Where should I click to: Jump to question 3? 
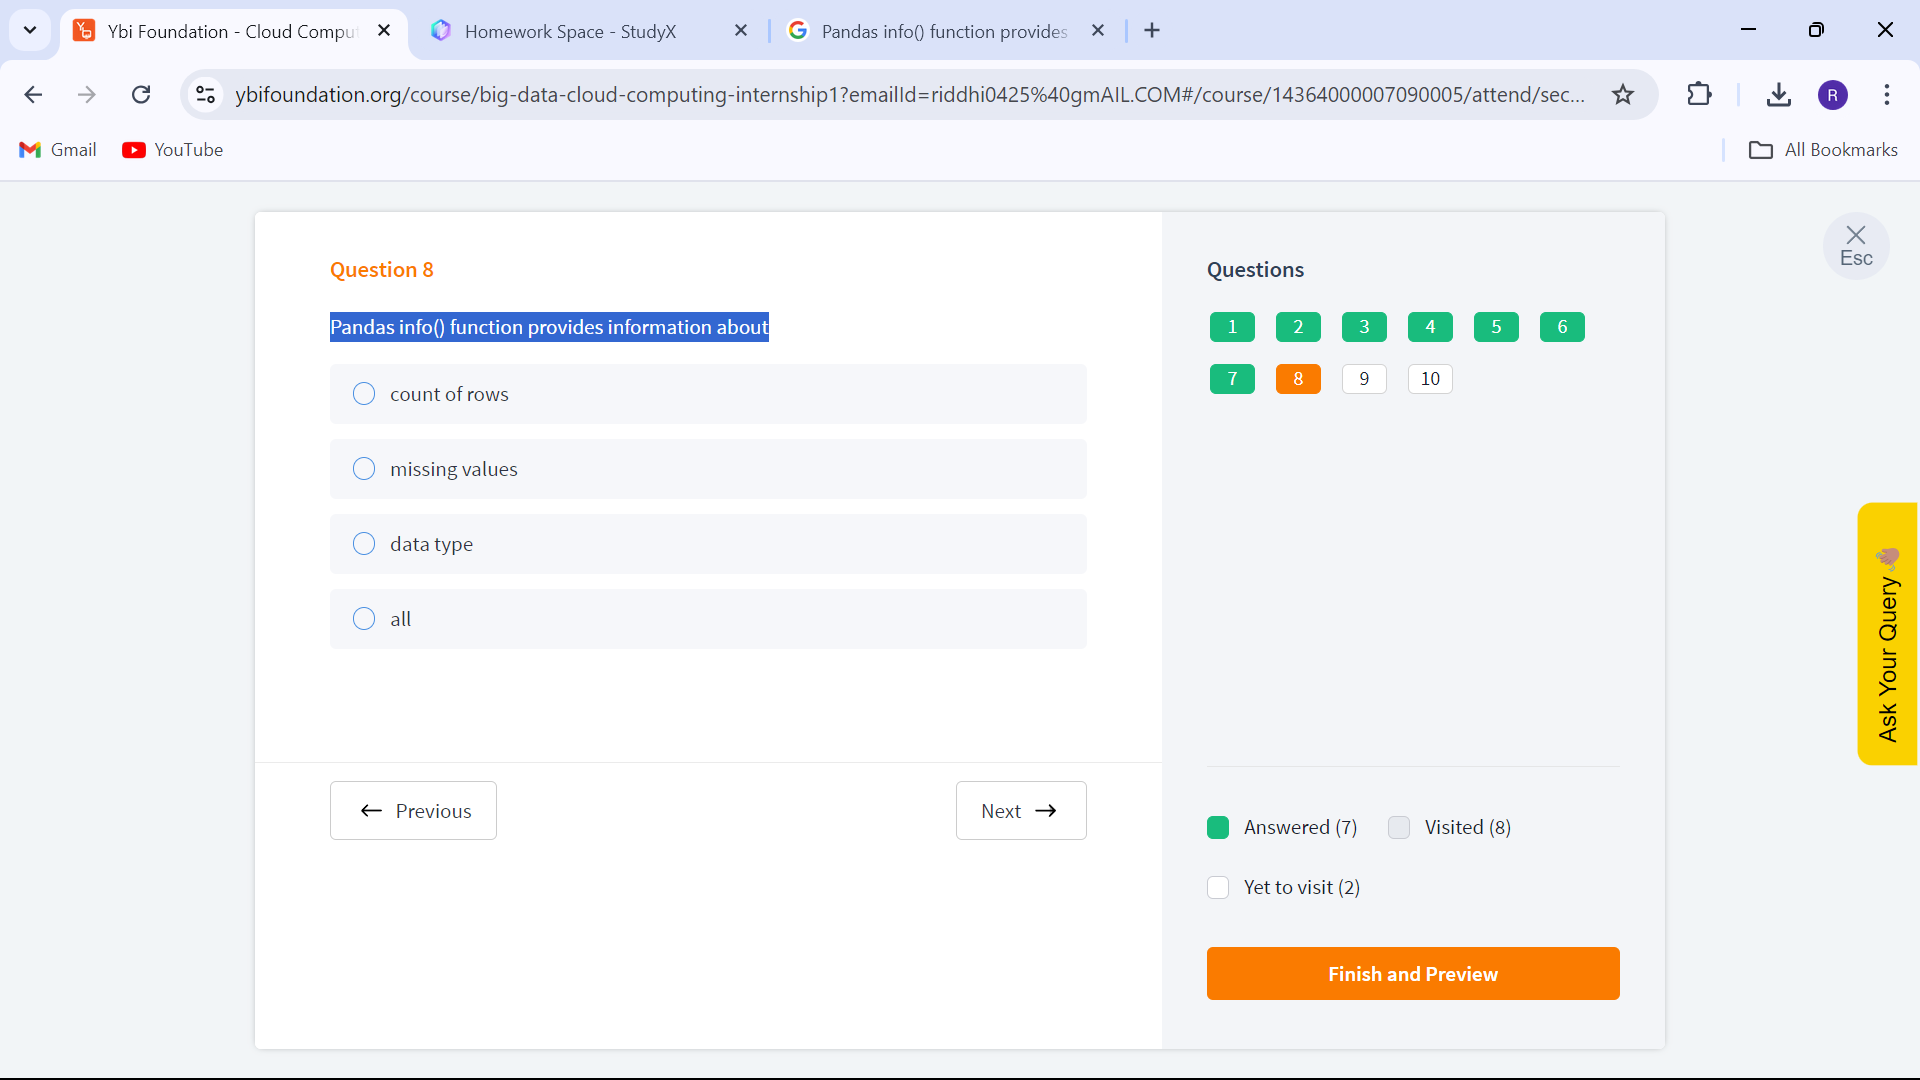coord(1364,327)
